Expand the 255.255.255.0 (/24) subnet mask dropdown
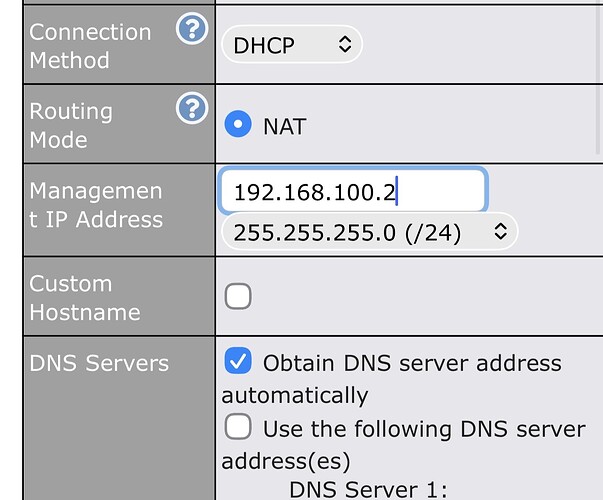603x500 pixels. coord(369,233)
